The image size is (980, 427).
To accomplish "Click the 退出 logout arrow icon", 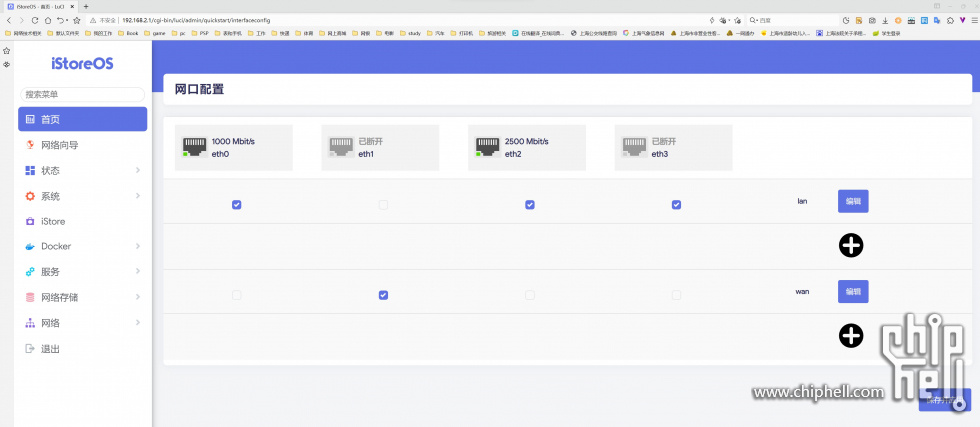I will [30, 349].
